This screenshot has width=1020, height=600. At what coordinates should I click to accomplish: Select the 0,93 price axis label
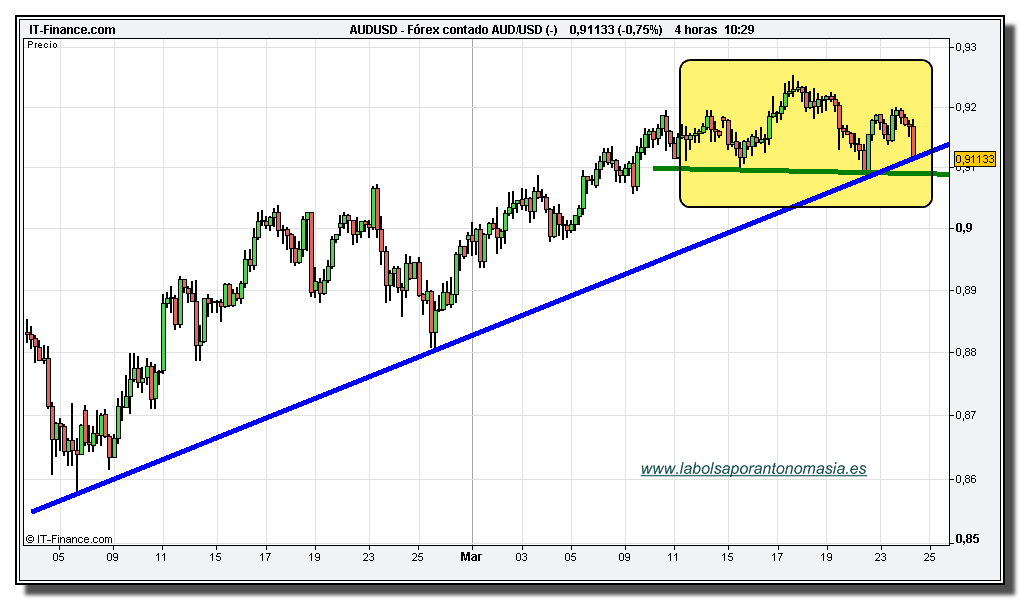click(966, 48)
